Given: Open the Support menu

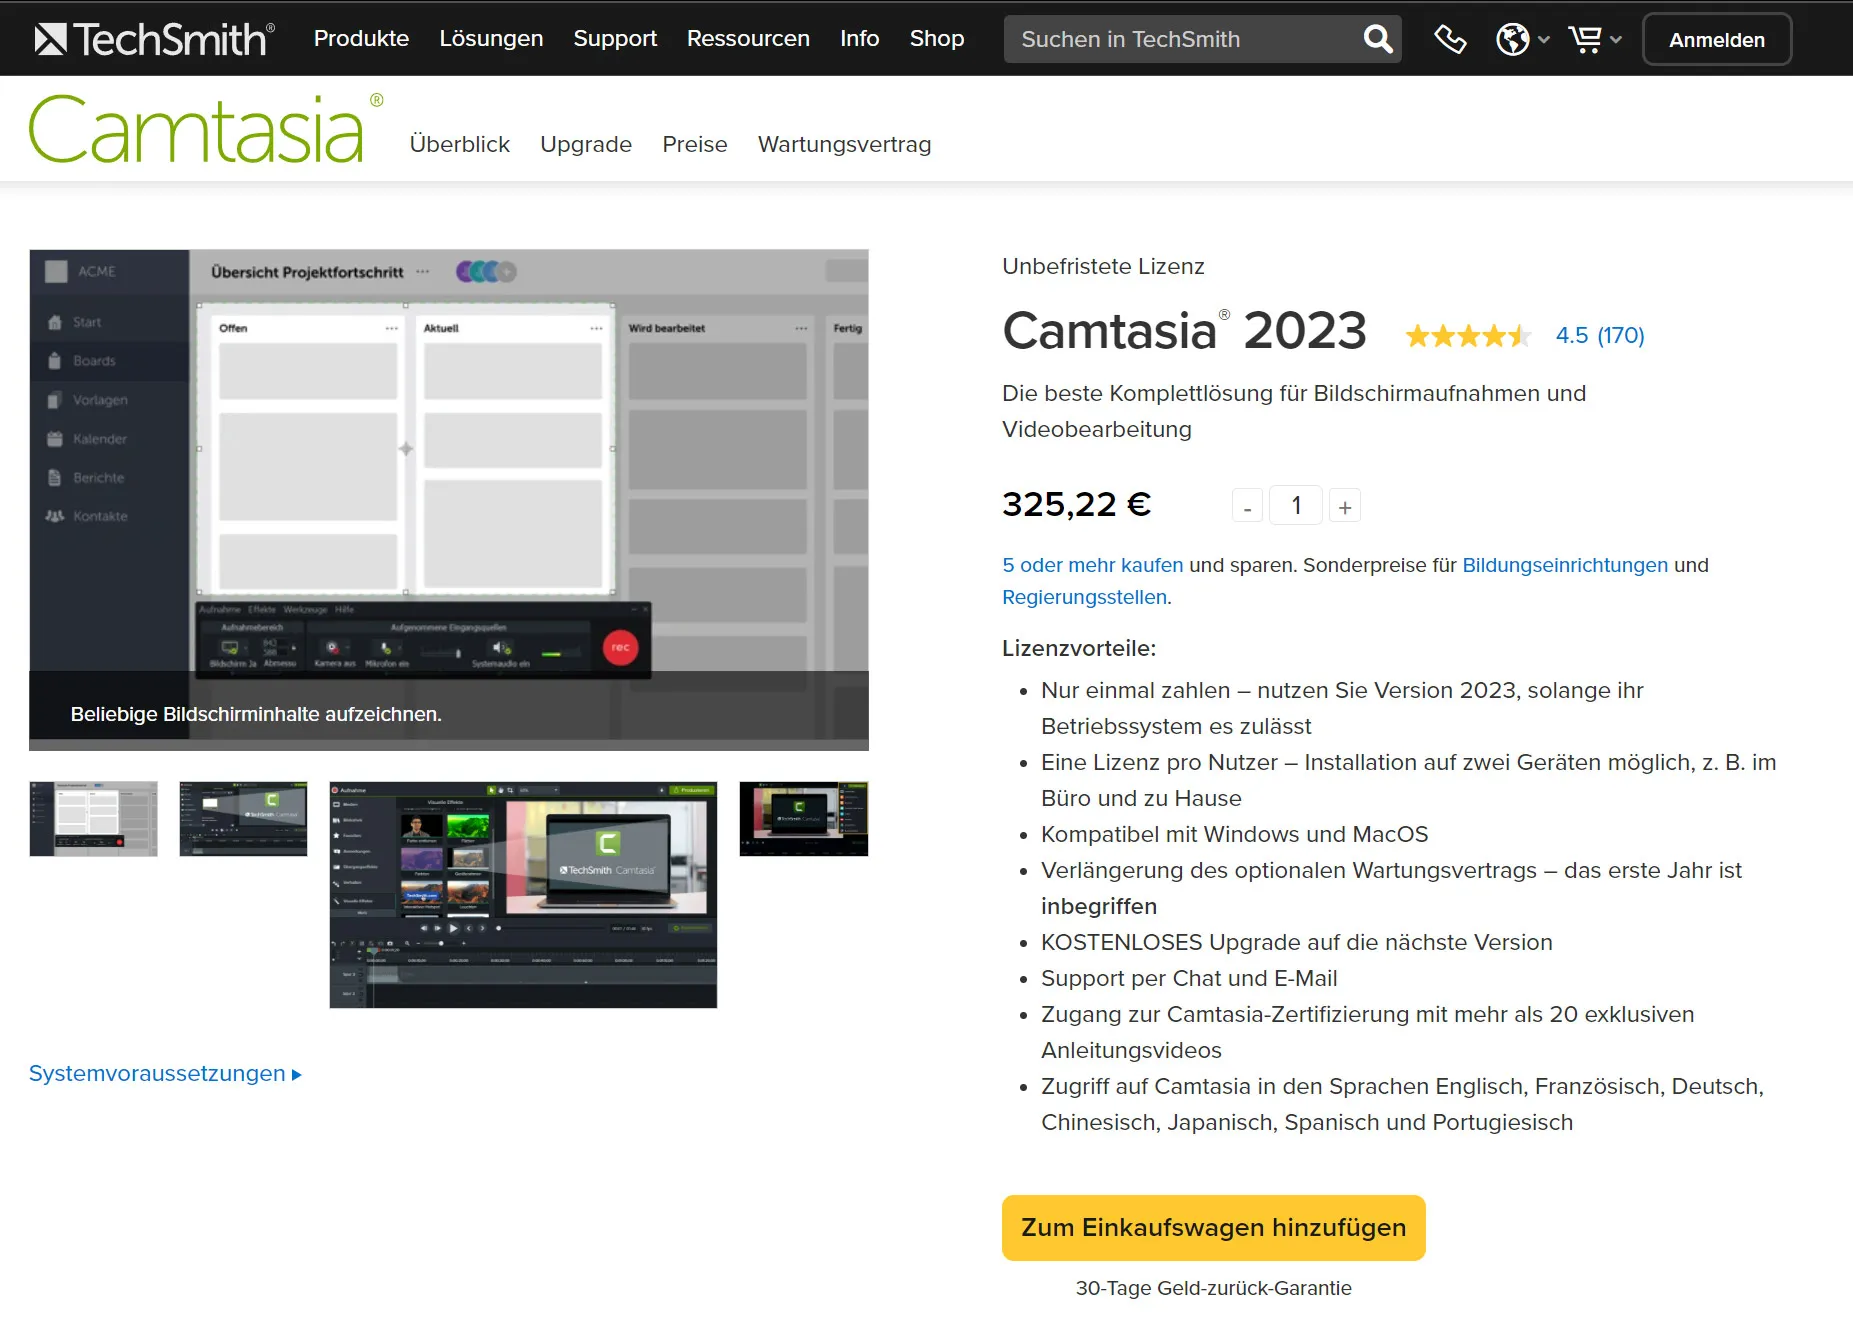Looking at the screenshot, I should (x=615, y=38).
